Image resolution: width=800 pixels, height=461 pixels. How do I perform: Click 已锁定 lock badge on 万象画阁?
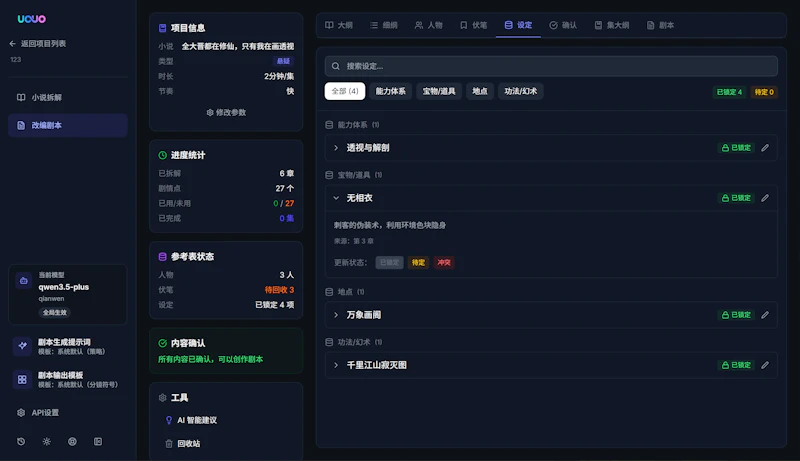[736, 315]
